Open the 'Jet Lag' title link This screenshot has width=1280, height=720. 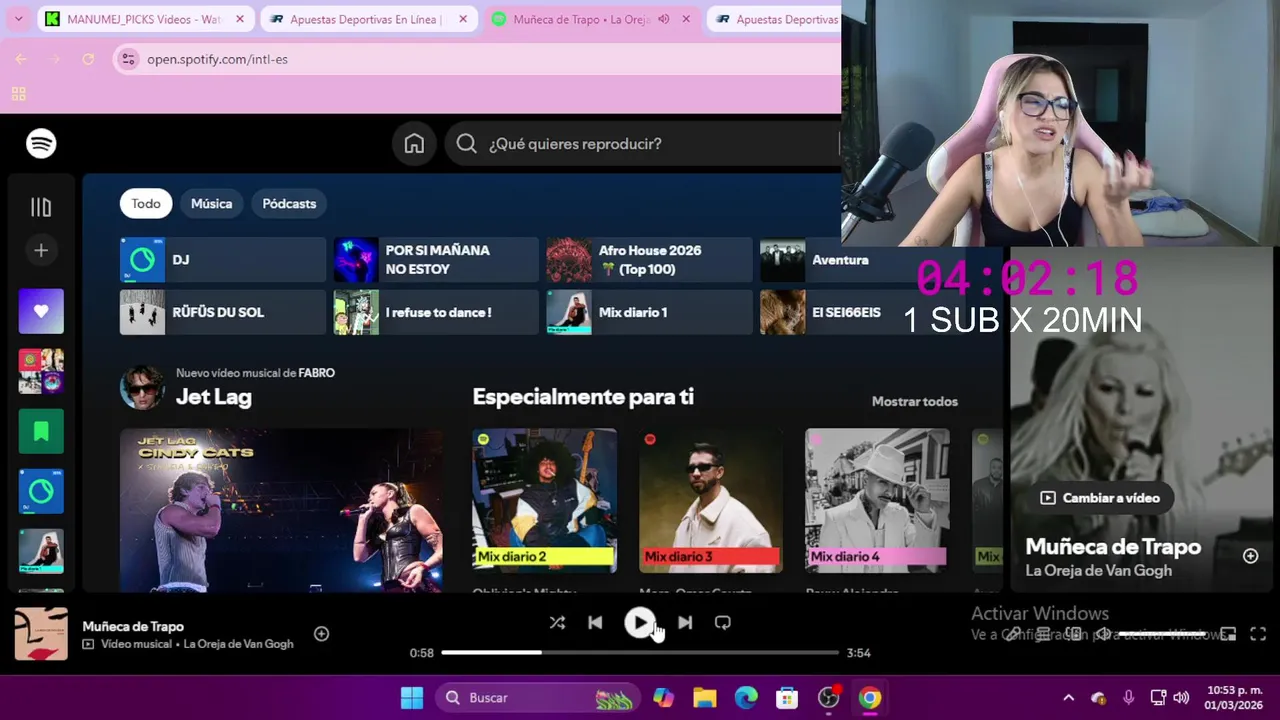tap(213, 397)
